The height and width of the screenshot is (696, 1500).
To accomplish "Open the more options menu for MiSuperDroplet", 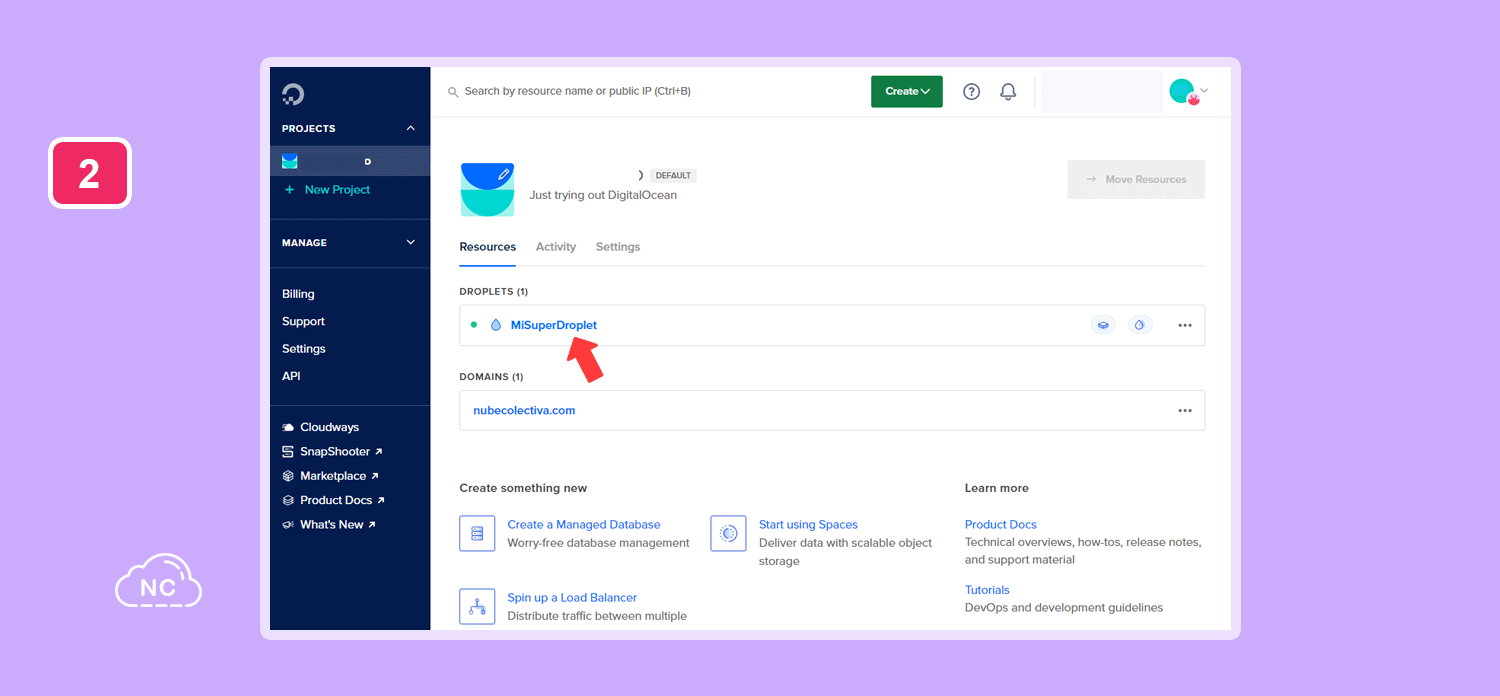I will 1185,325.
